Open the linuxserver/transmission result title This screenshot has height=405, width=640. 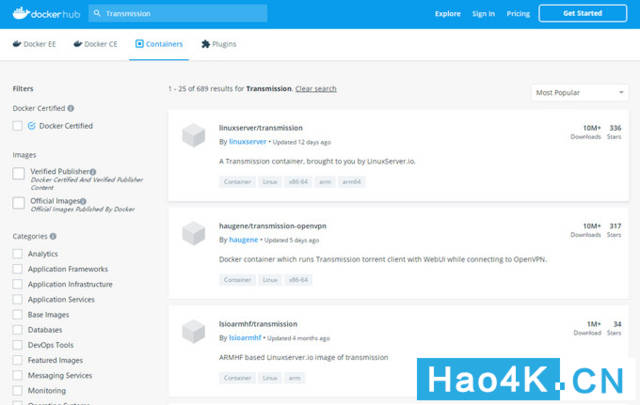click(x=261, y=128)
